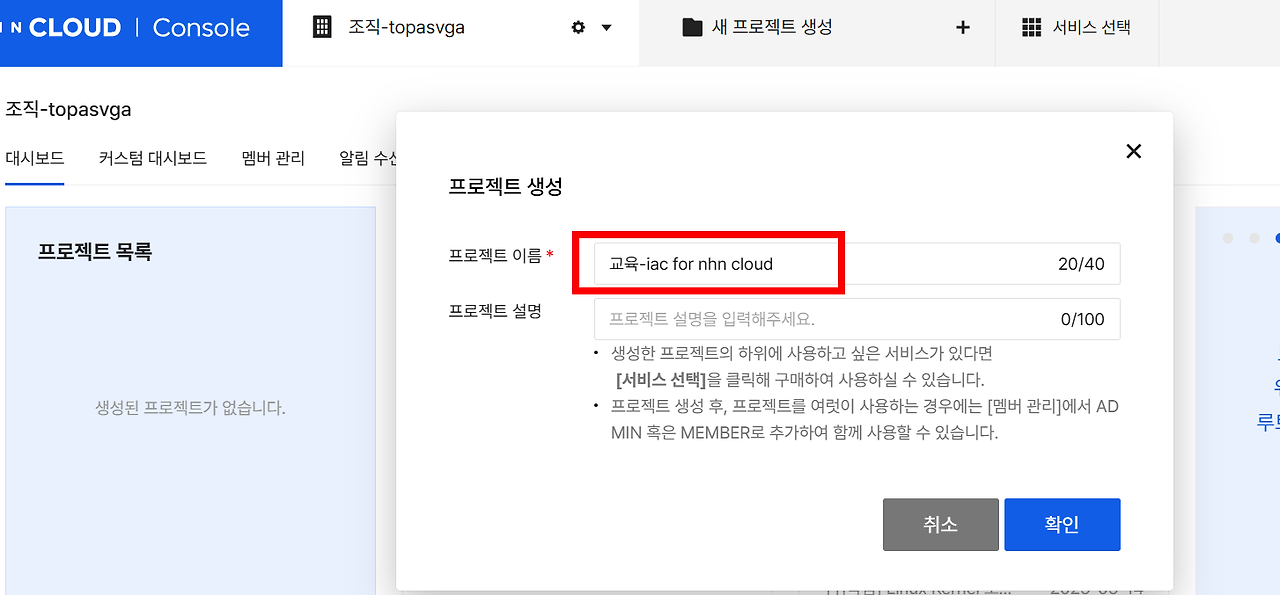The height and width of the screenshot is (595, 1280).
Task: Click the 프로젝트 설명 input field
Action: click(857, 319)
